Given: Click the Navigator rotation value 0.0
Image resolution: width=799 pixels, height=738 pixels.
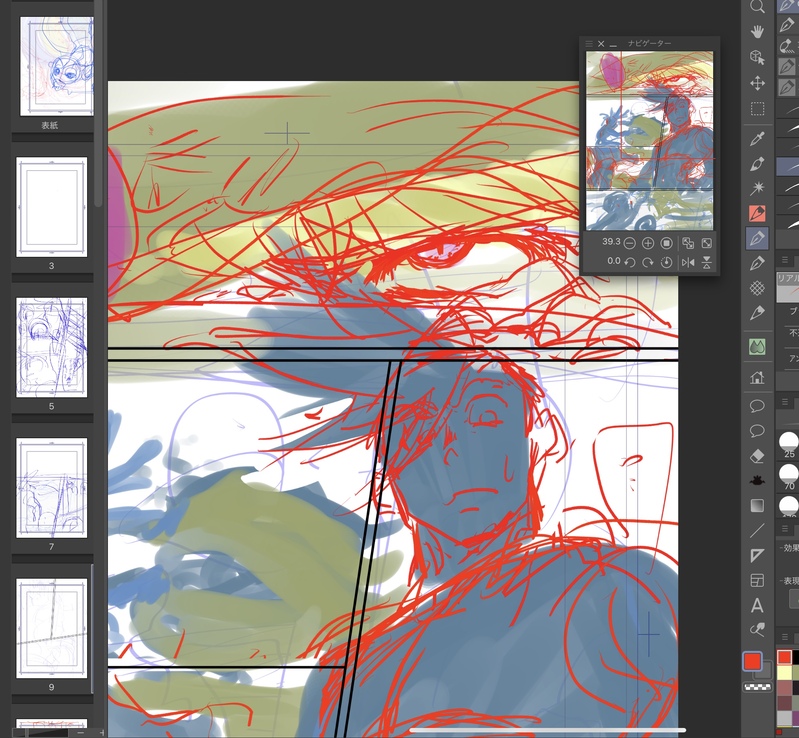Looking at the screenshot, I should (x=614, y=261).
